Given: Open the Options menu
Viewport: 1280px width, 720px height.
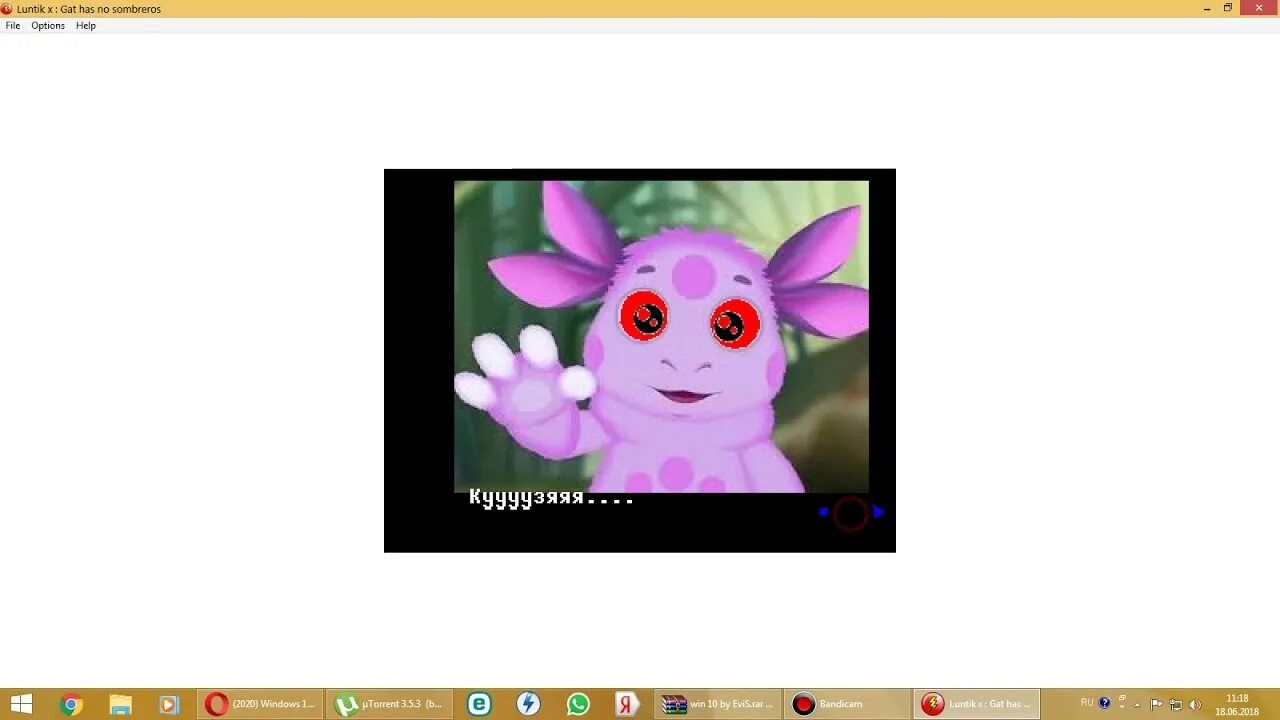Looking at the screenshot, I should click(x=48, y=26).
